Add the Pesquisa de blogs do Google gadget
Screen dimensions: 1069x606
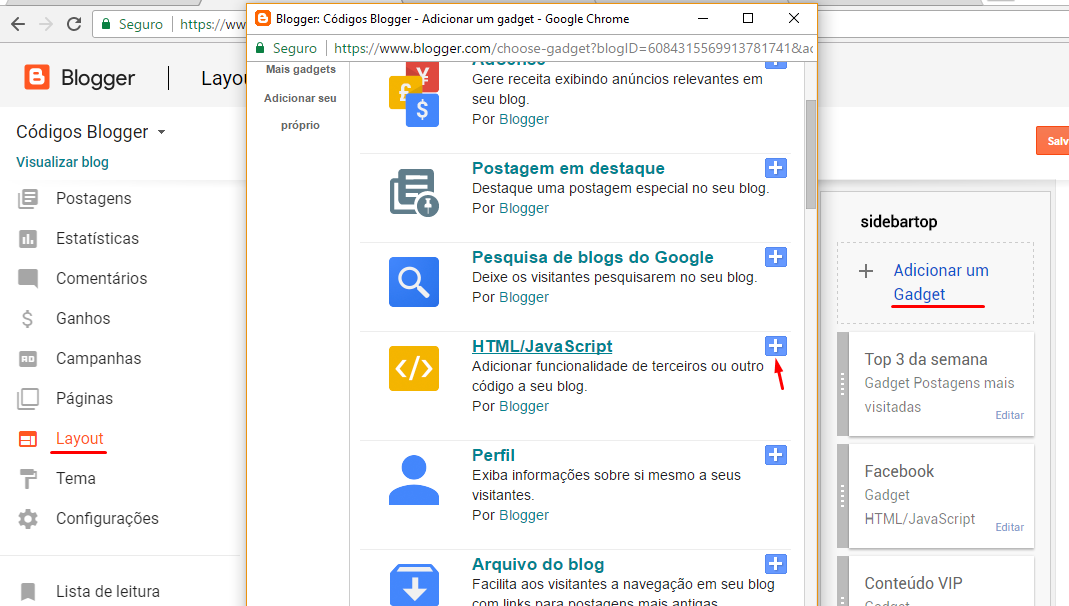pos(776,257)
